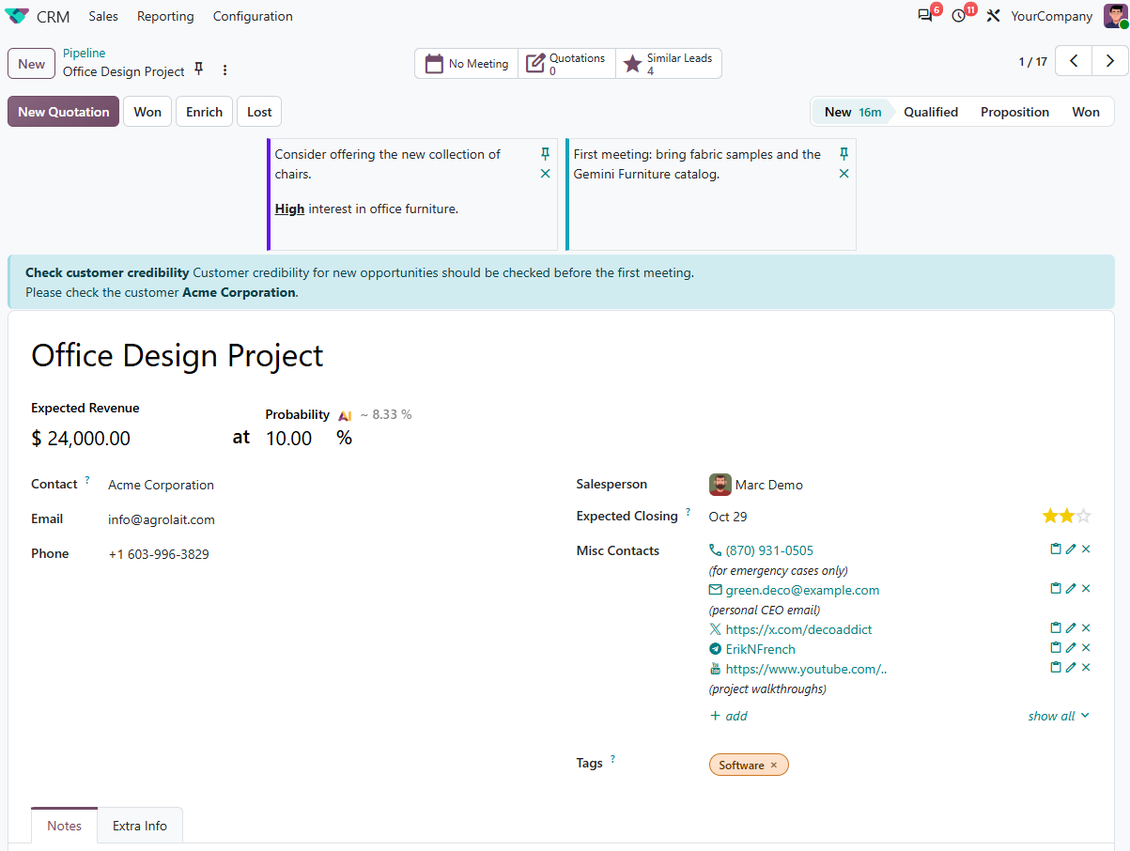Edit the YouTube link contact entry

coord(1071,667)
